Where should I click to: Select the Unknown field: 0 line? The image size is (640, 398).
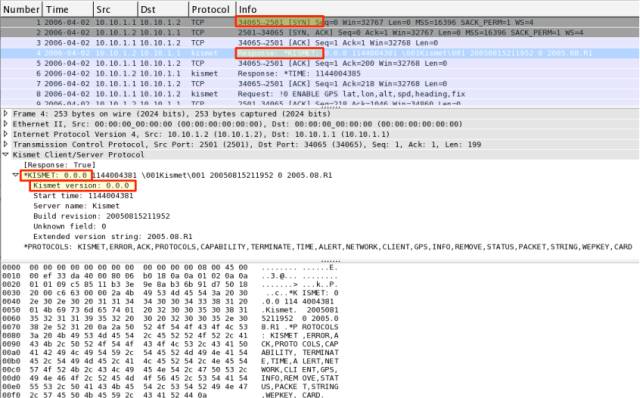69,226
